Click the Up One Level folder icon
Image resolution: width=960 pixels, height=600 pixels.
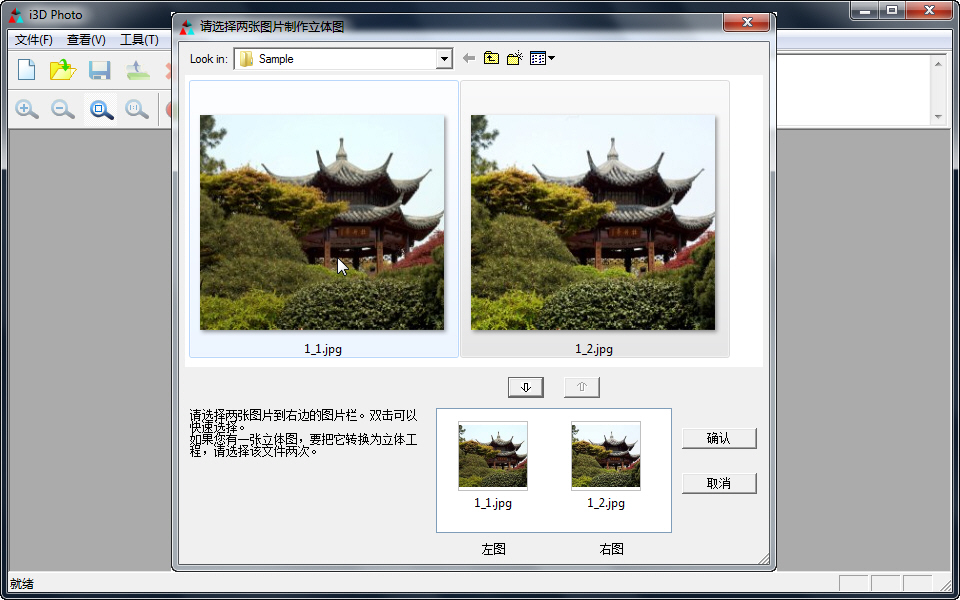[x=491, y=59]
